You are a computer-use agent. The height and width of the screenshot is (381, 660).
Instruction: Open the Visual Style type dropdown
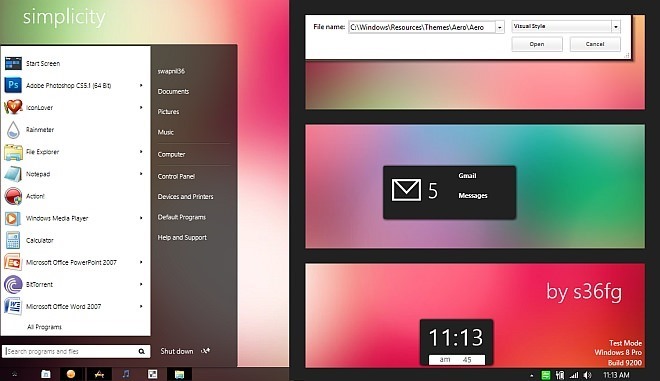[566, 27]
